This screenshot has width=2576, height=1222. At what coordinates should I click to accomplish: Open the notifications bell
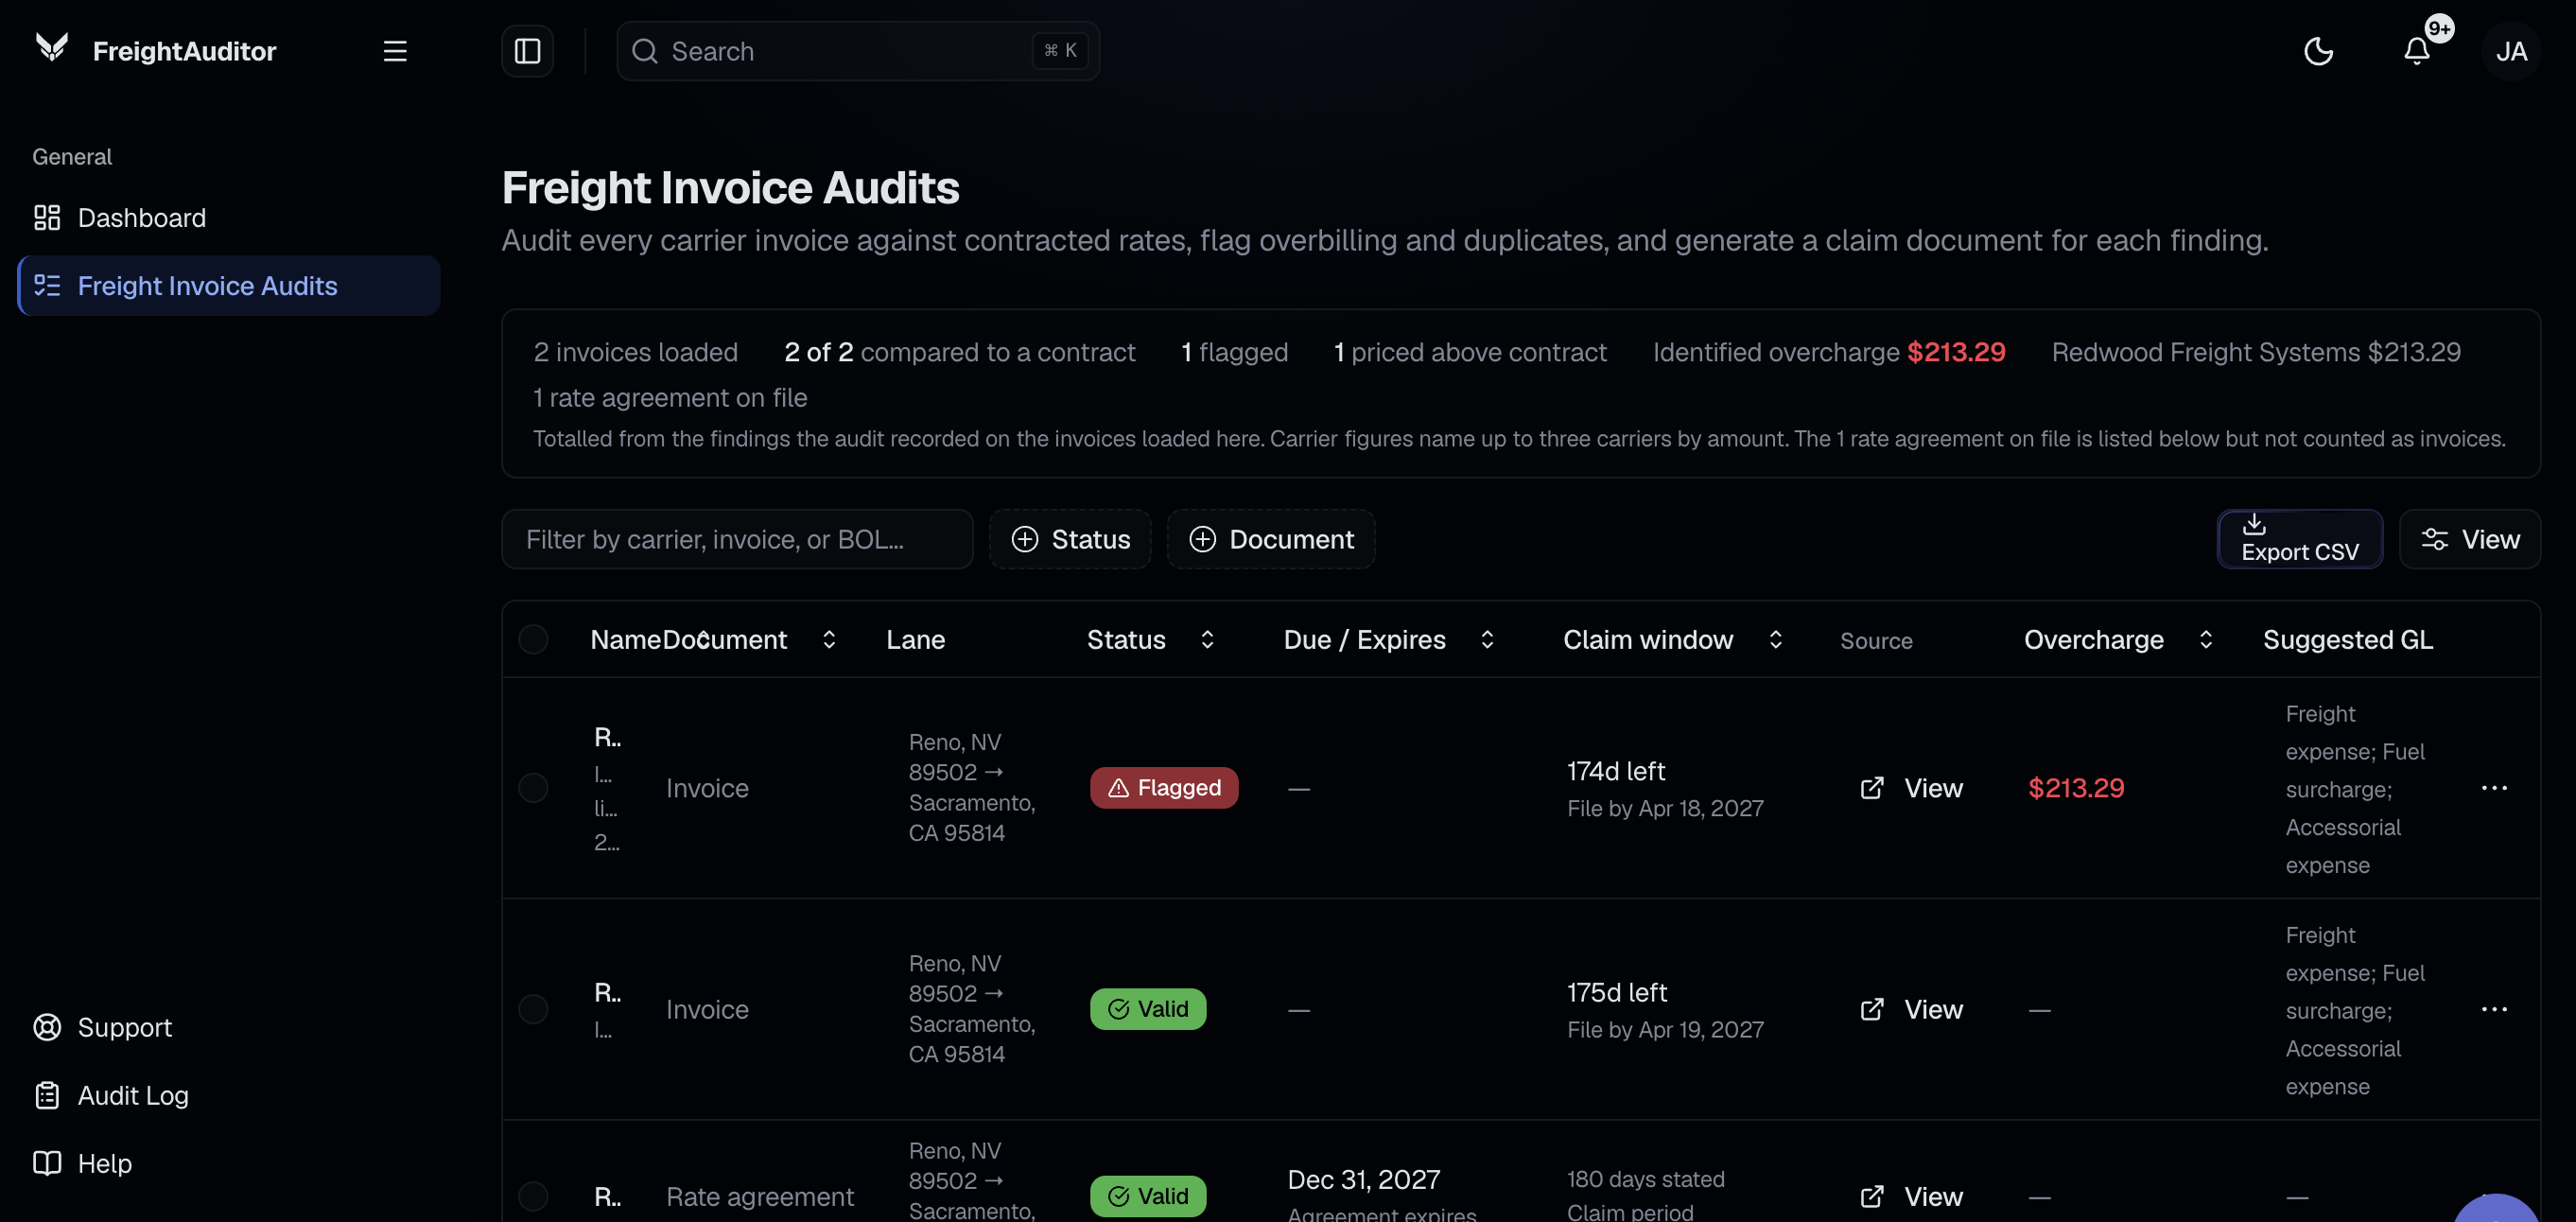pyautogui.click(x=2417, y=51)
